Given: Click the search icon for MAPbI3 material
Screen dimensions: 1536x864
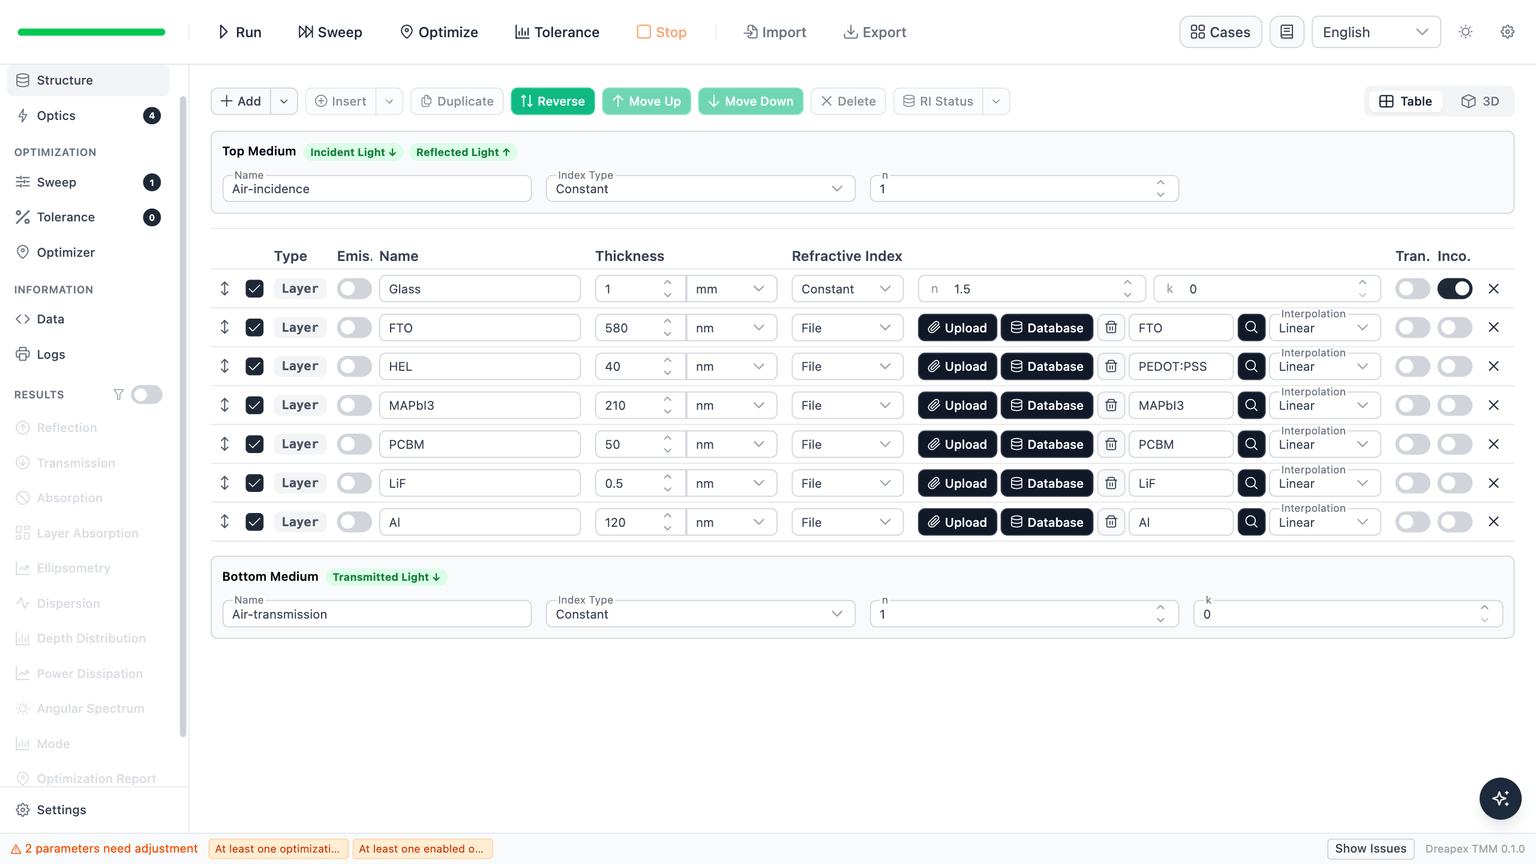Looking at the screenshot, I should 1251,405.
